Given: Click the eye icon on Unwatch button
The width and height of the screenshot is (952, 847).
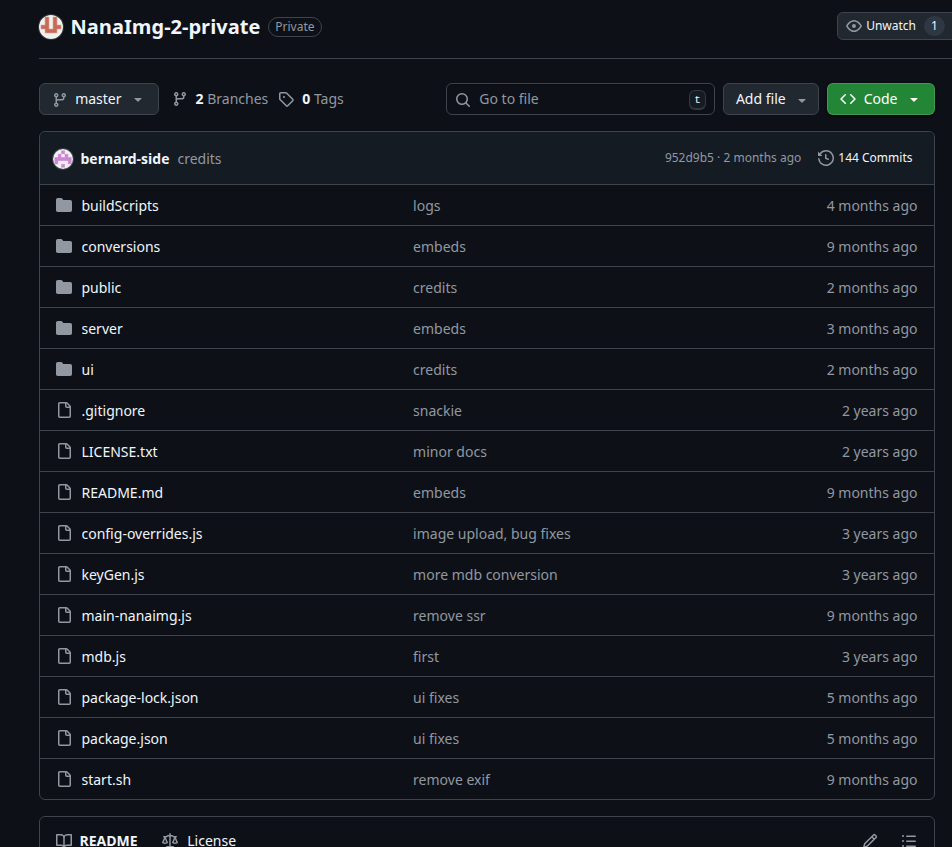Looking at the screenshot, I should coord(854,26).
